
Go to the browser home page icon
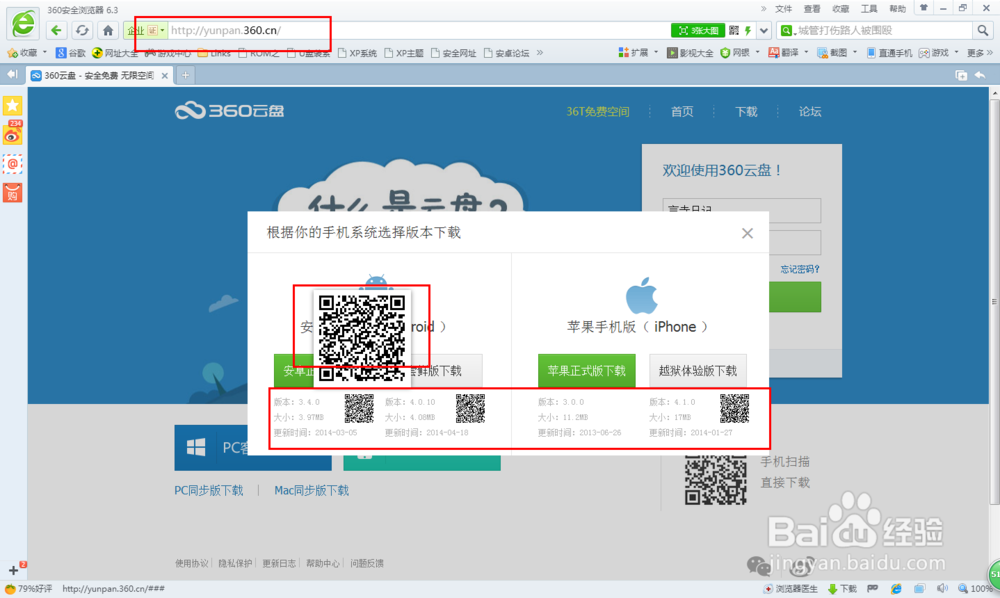coord(108,30)
